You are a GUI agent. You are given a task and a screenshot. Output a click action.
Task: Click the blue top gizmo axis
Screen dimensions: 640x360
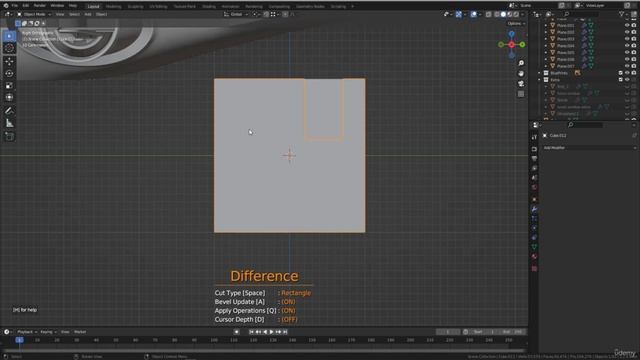(511, 34)
